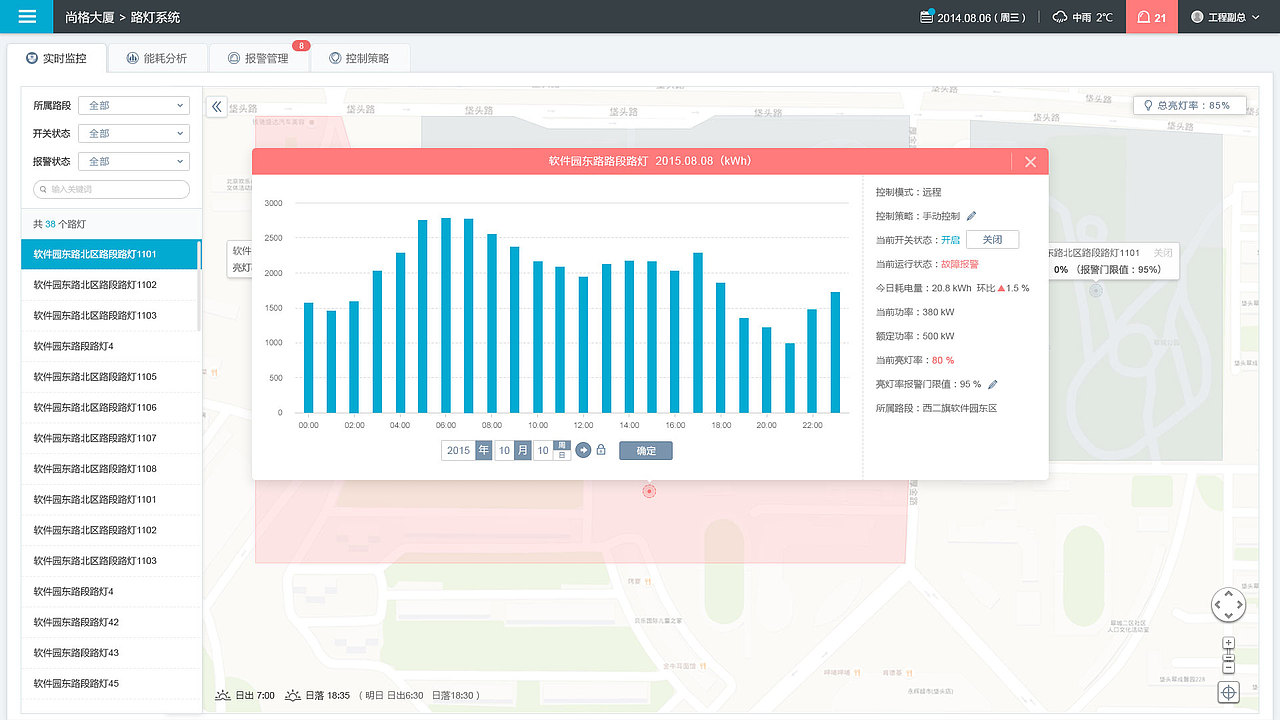Select the 日 option
The height and width of the screenshot is (720, 1280).
pyautogui.click(x=562, y=456)
